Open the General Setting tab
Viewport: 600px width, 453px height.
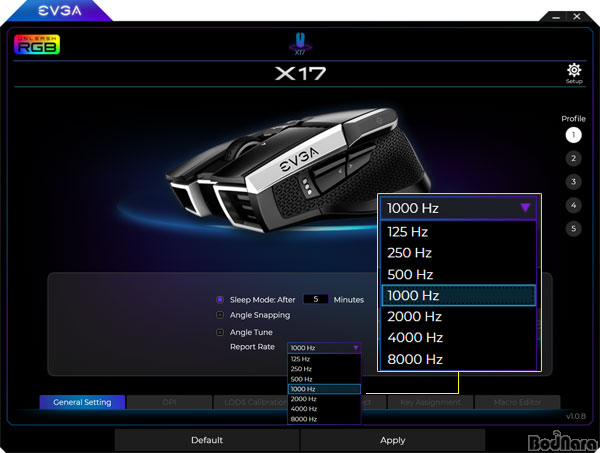[x=82, y=402]
